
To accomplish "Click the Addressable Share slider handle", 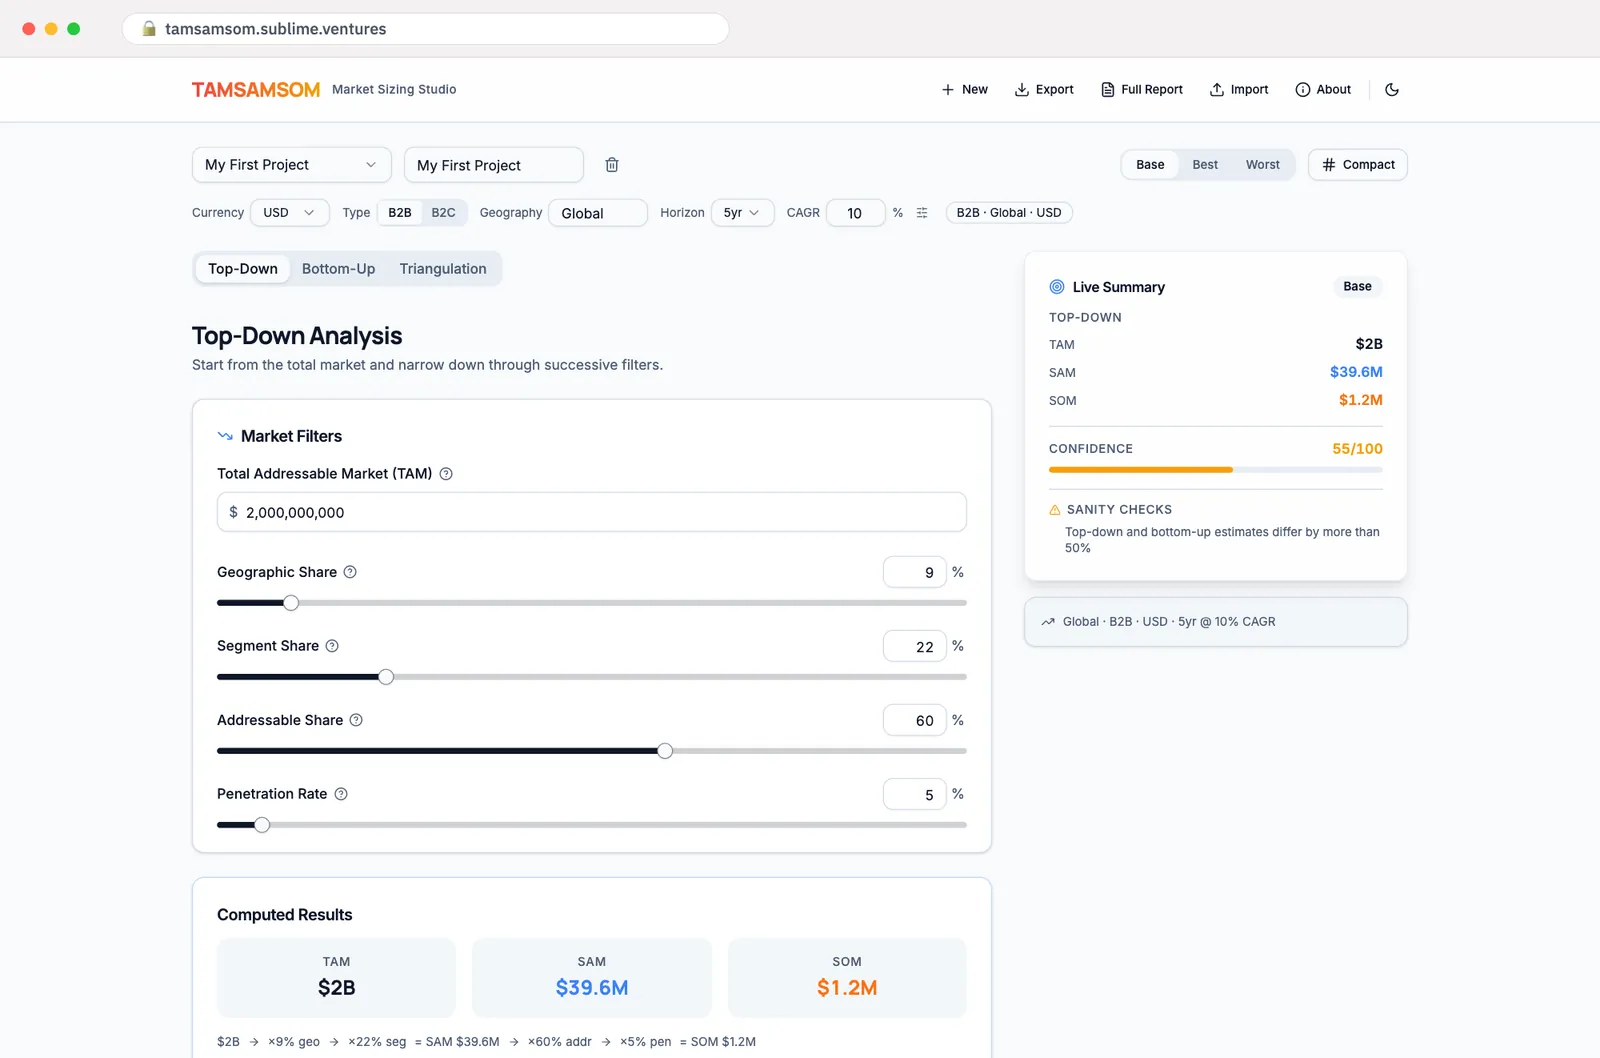I will (x=665, y=751).
